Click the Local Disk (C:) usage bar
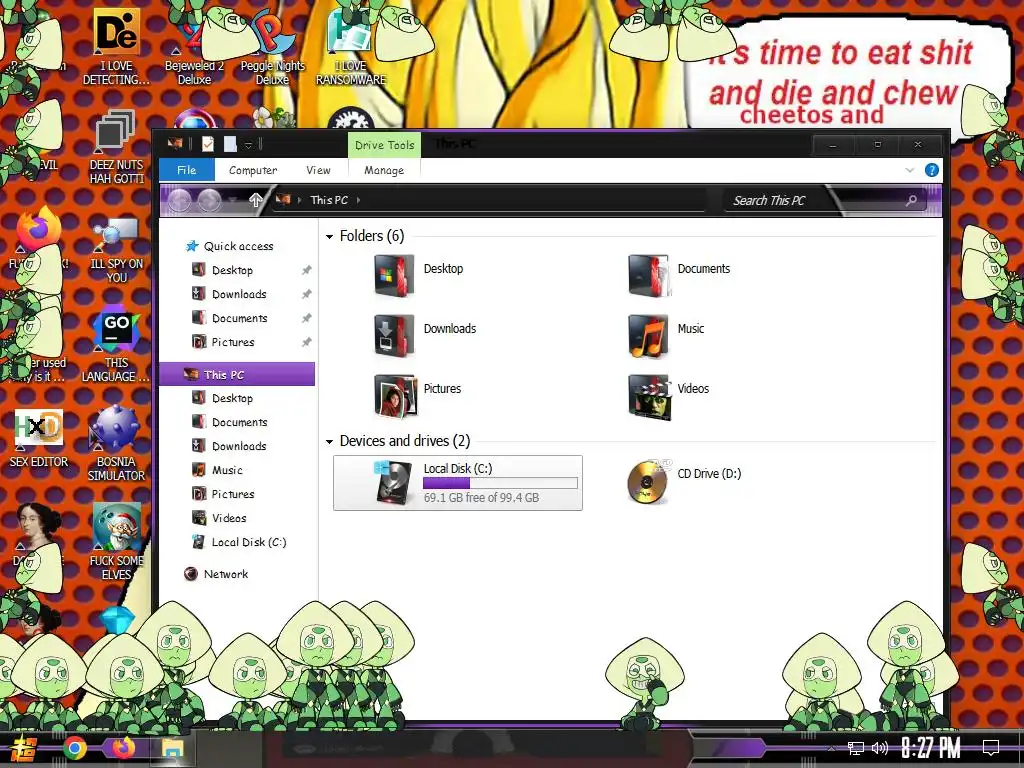 (500, 483)
